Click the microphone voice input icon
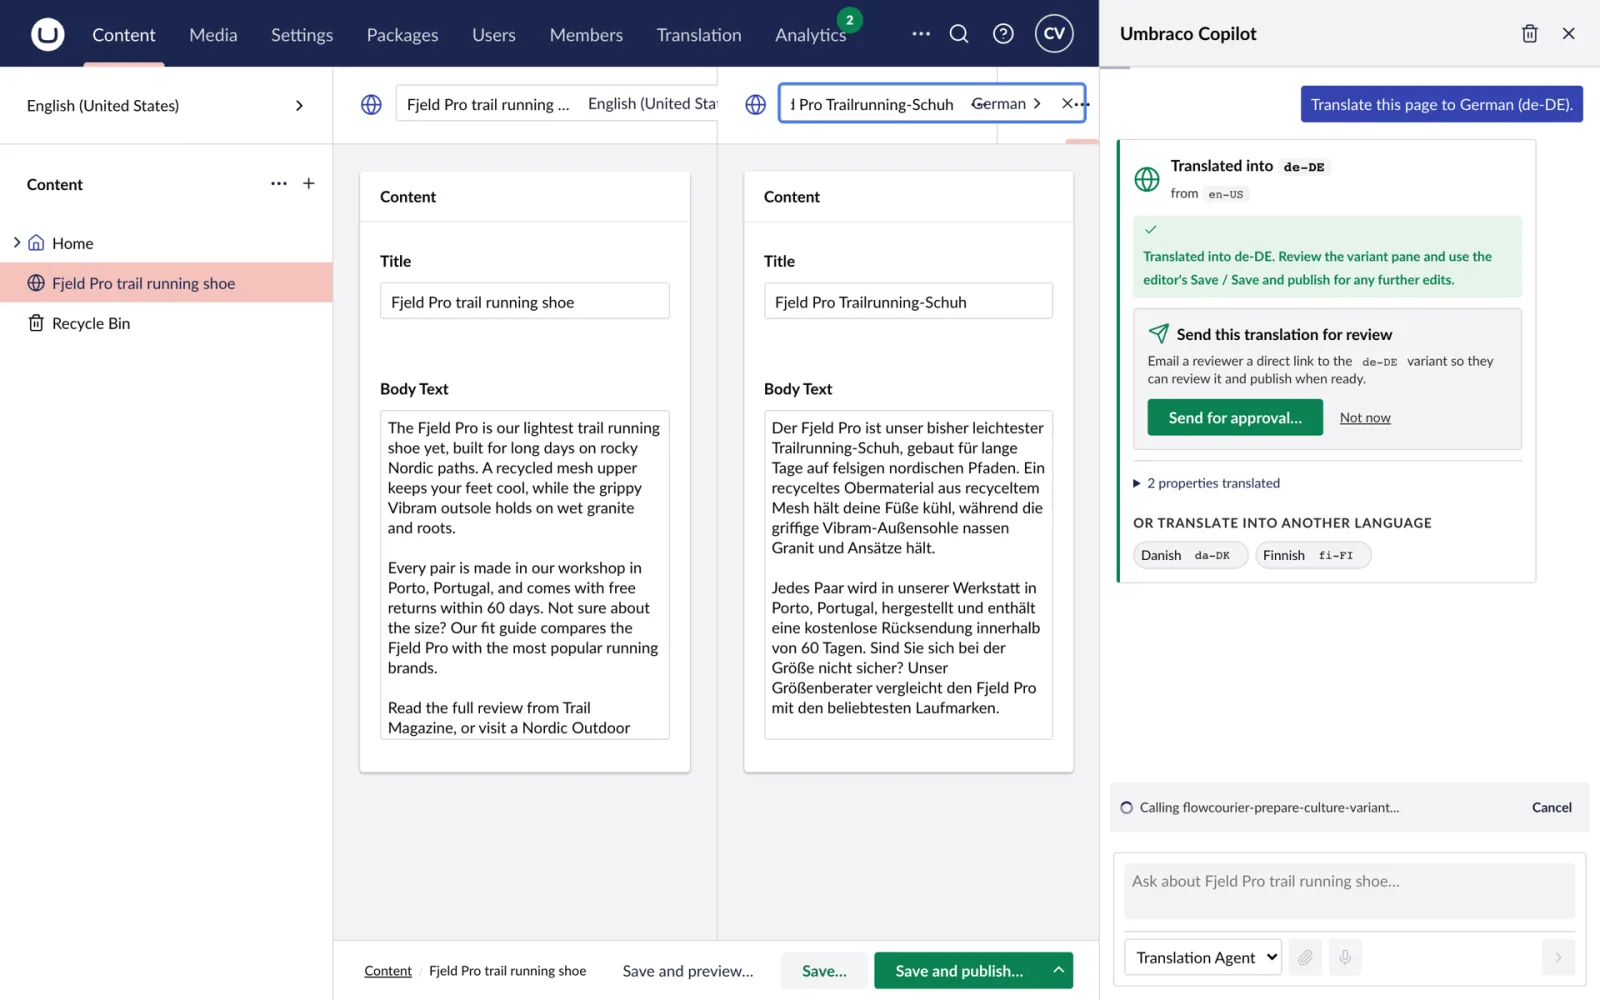Image resolution: width=1600 pixels, height=1000 pixels. [x=1345, y=957]
